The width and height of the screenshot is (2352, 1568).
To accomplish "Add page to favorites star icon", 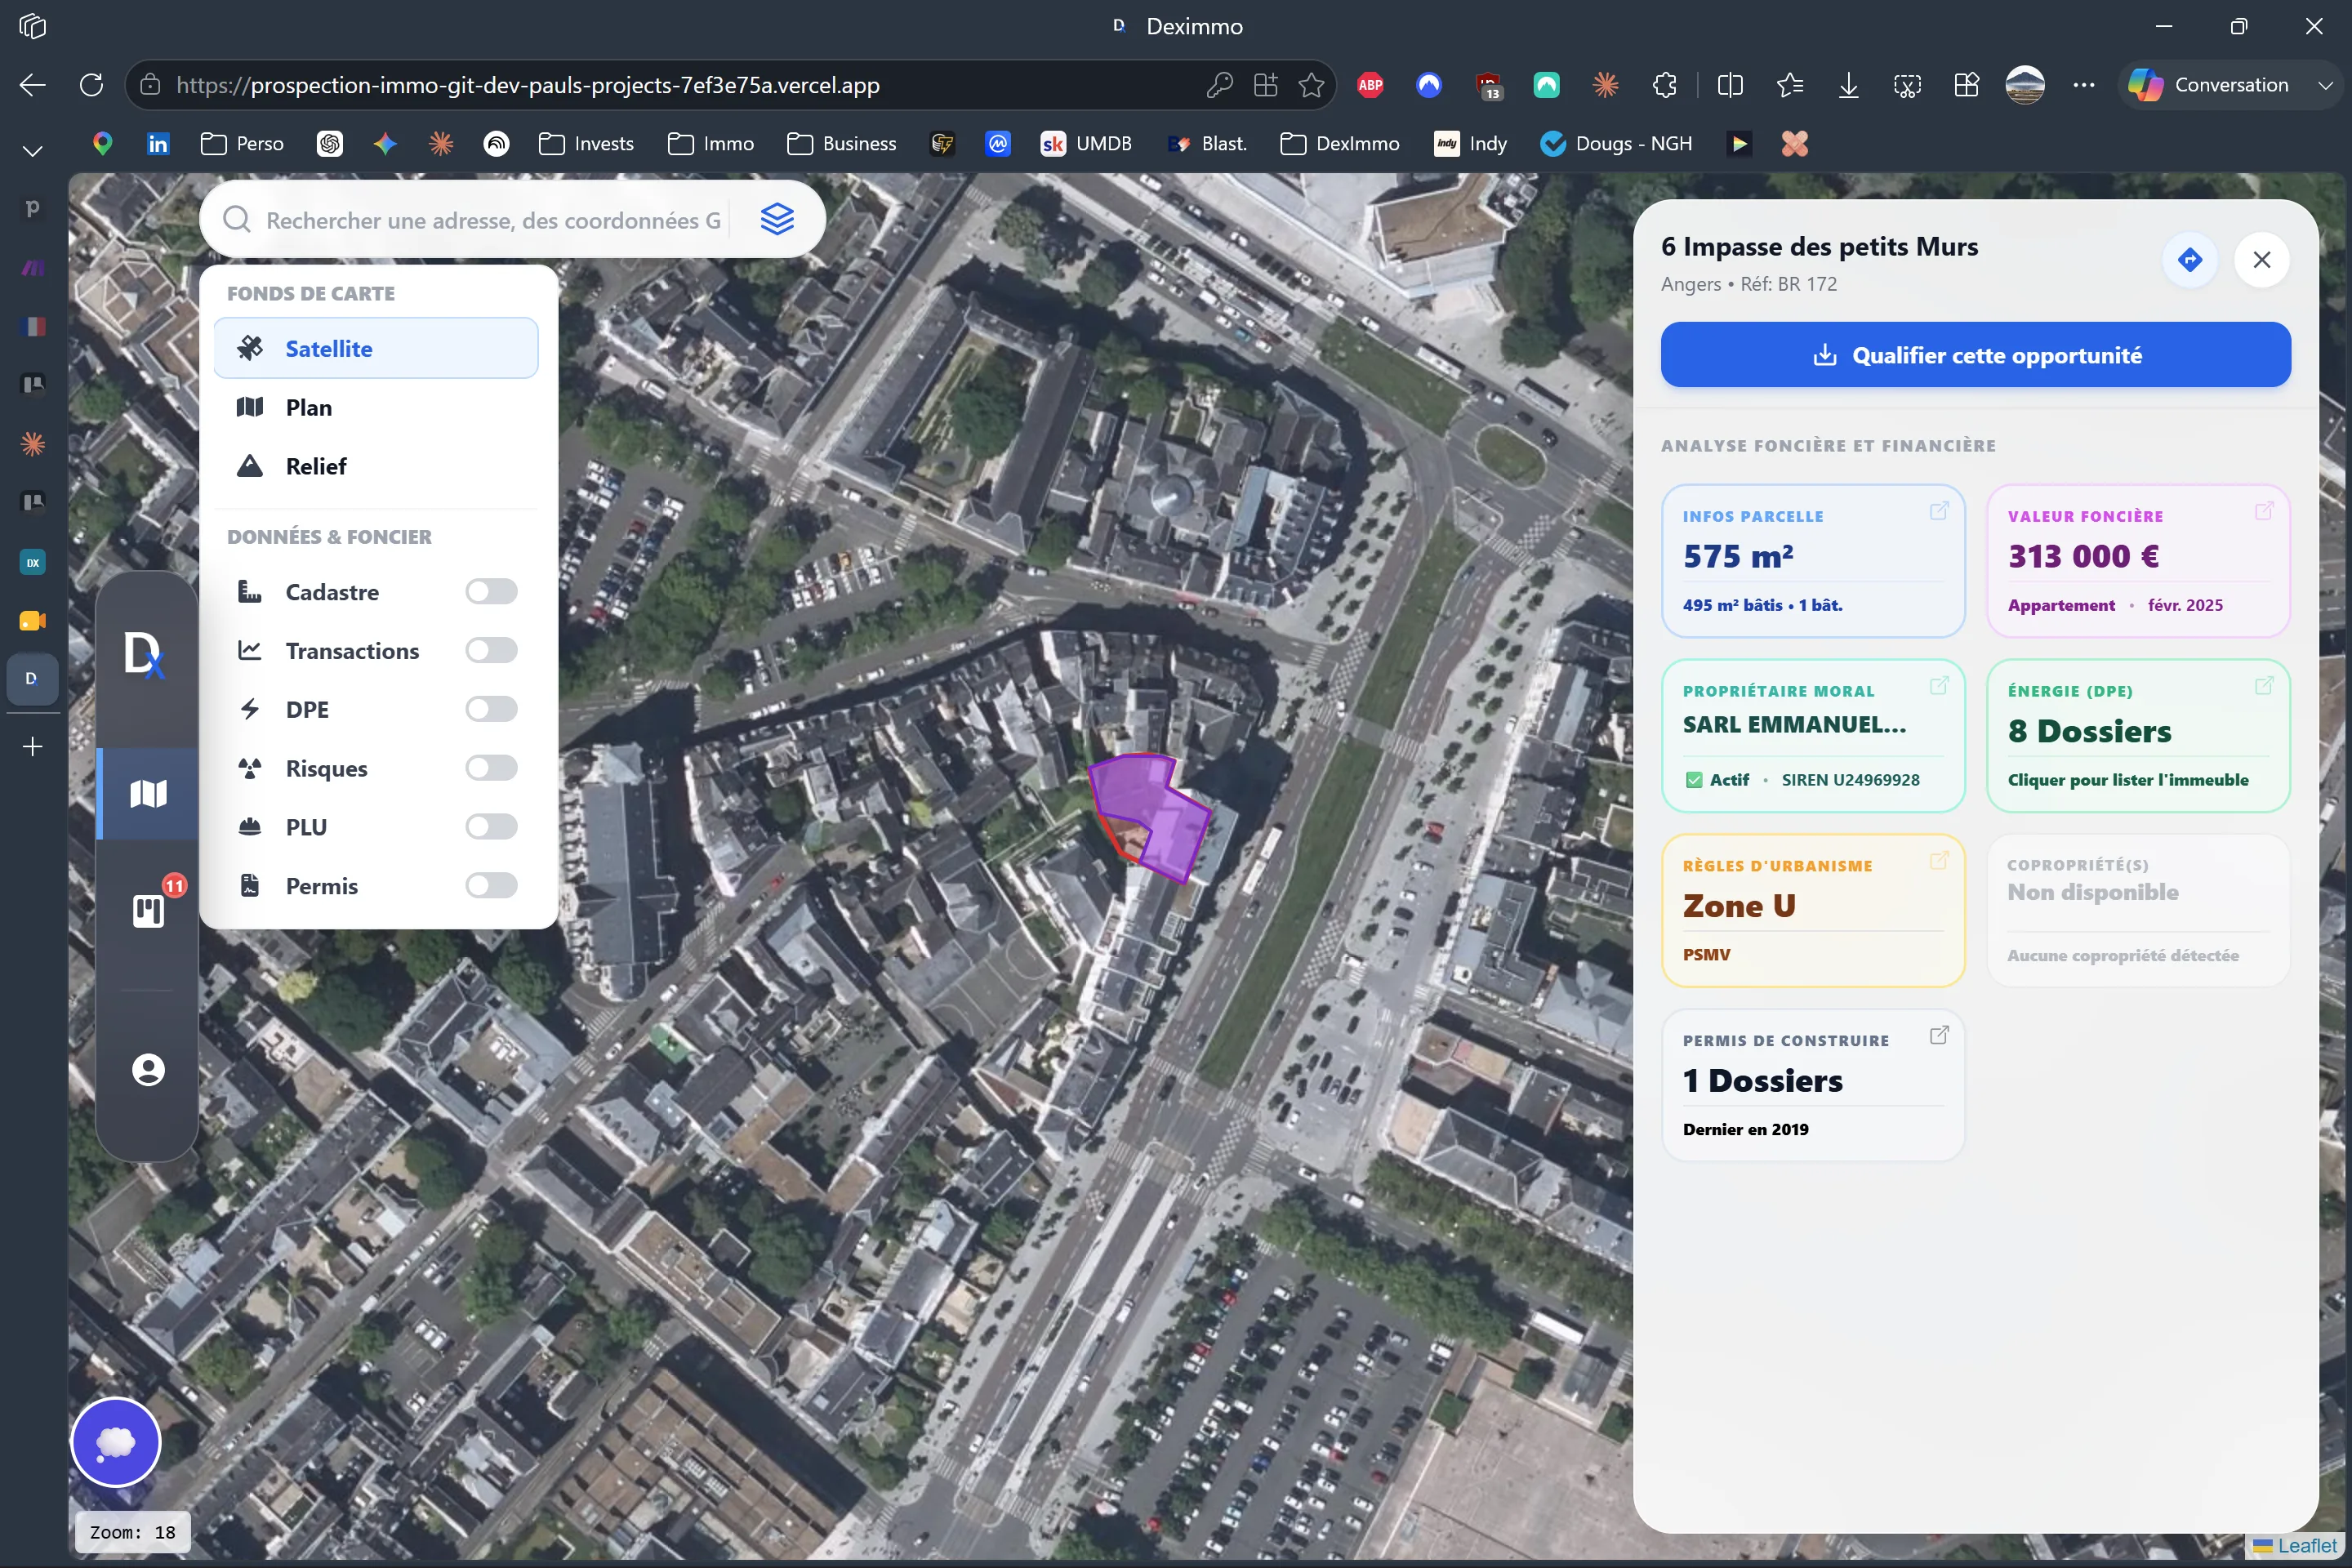I will [x=1311, y=85].
